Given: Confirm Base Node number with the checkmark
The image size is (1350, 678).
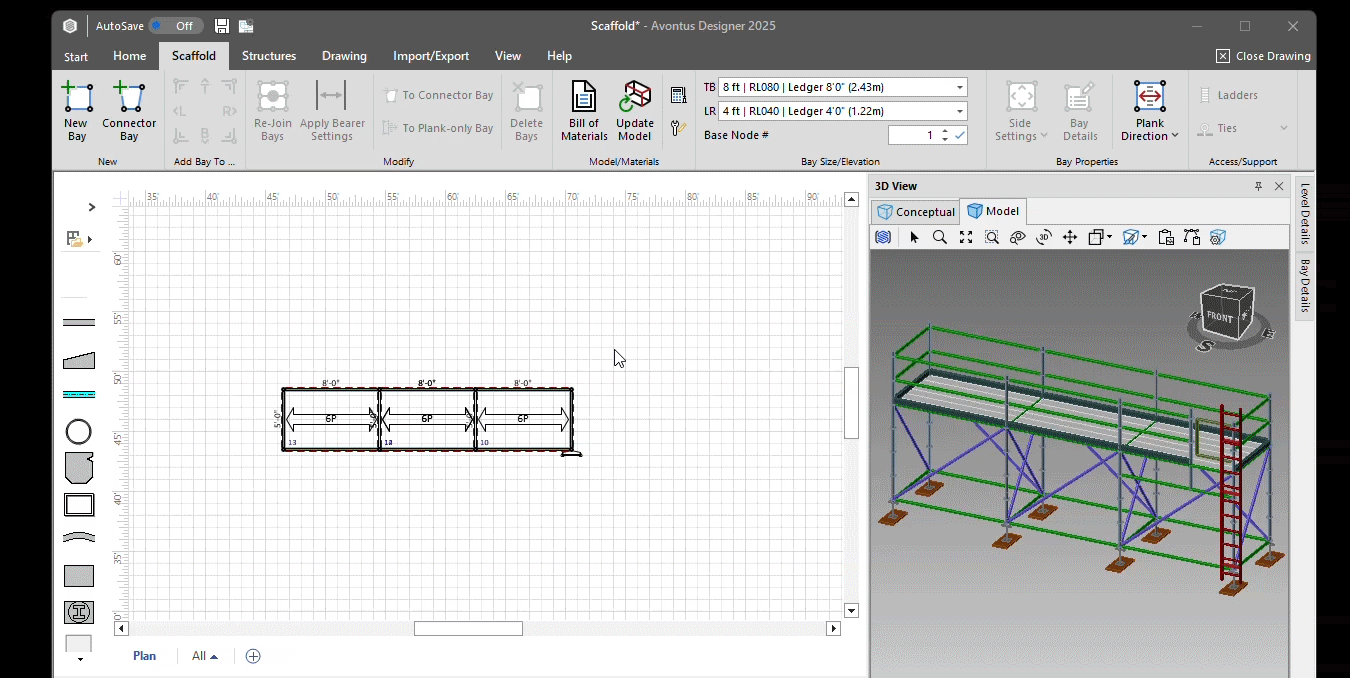Looking at the screenshot, I should tap(960, 135).
